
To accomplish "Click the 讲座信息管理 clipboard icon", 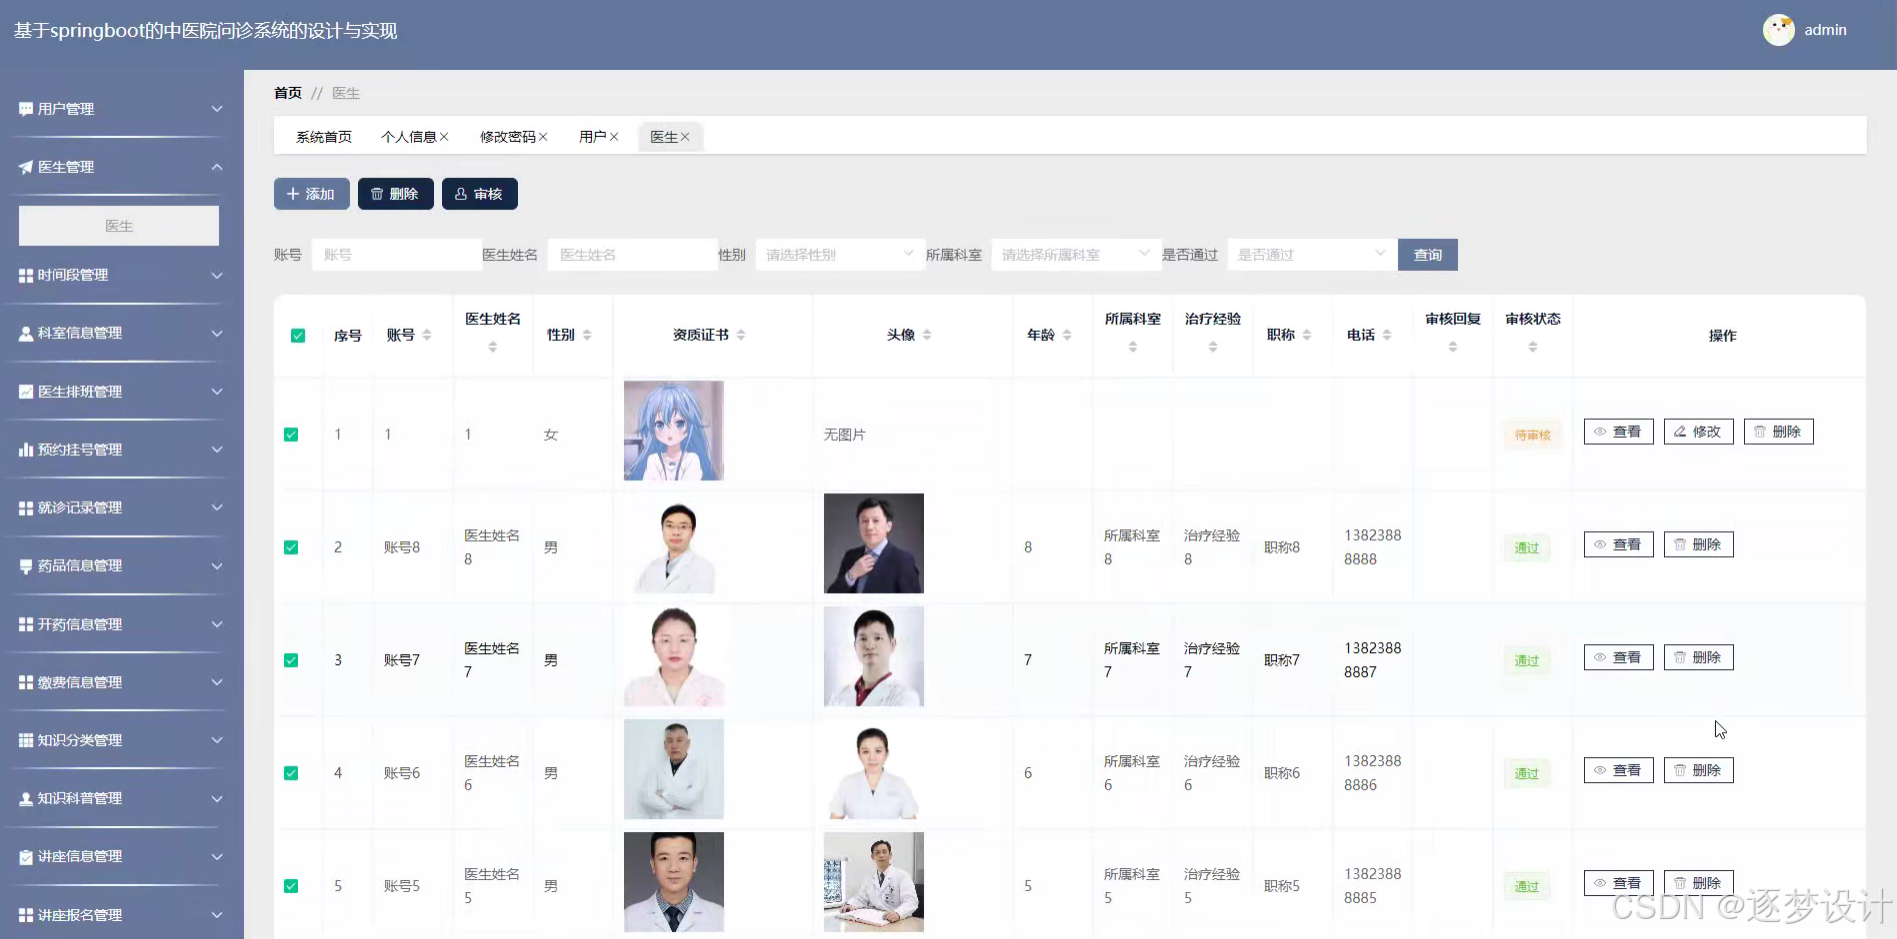I will click(x=26, y=857).
